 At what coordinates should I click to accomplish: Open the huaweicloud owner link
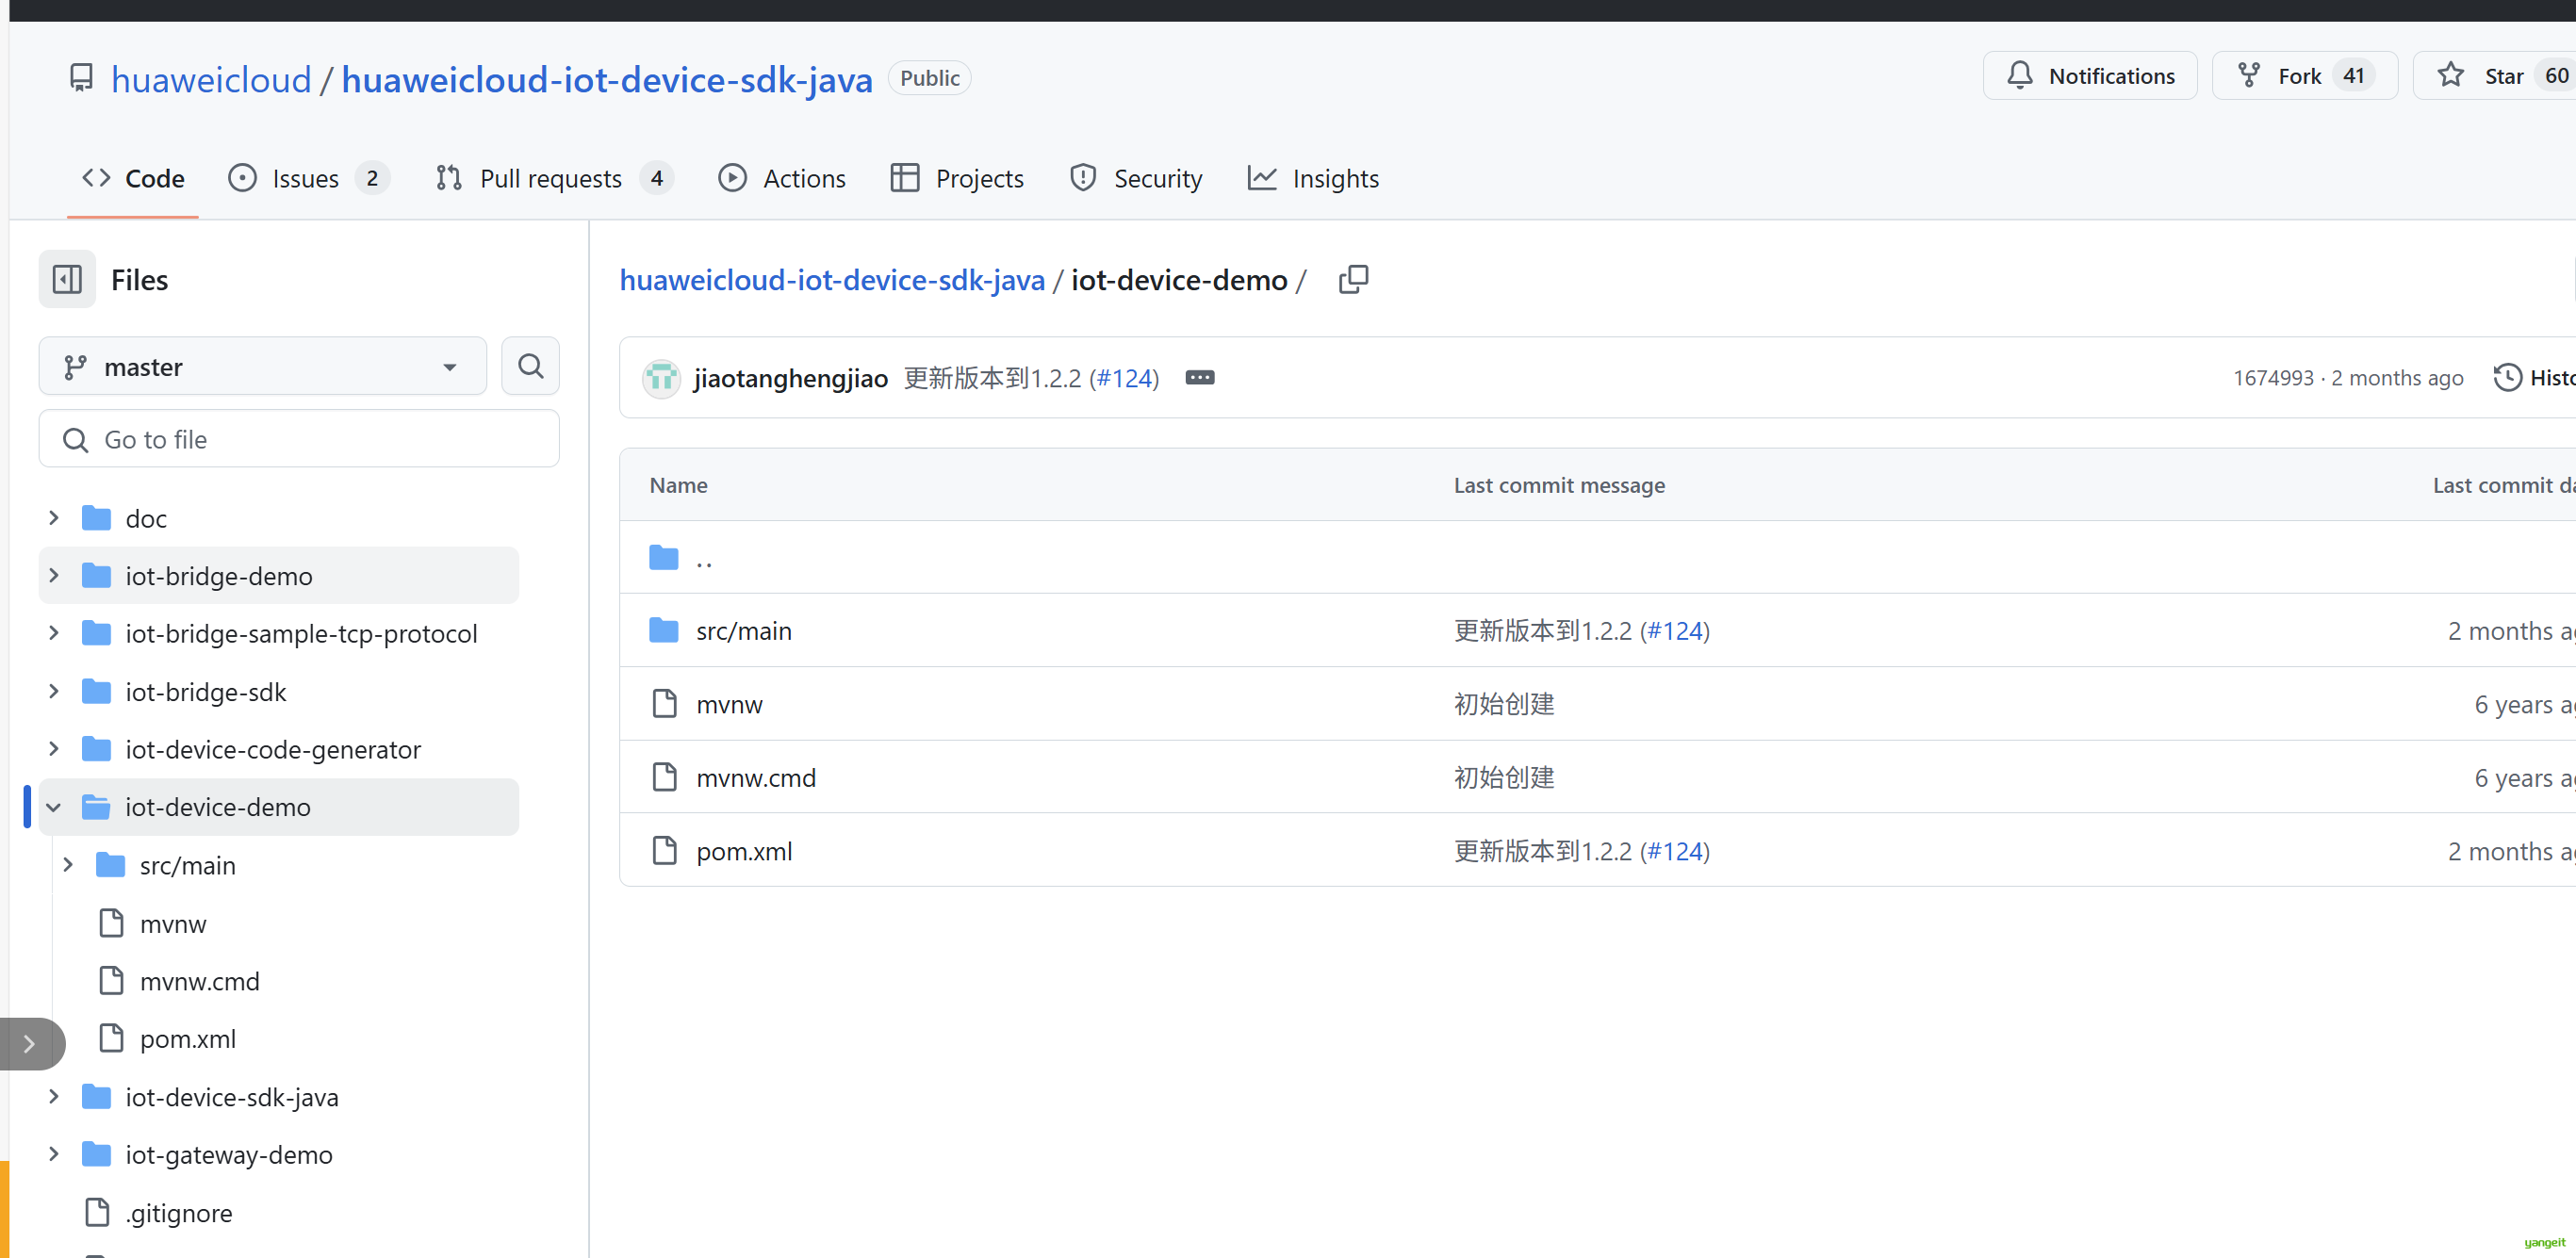pos(211,79)
